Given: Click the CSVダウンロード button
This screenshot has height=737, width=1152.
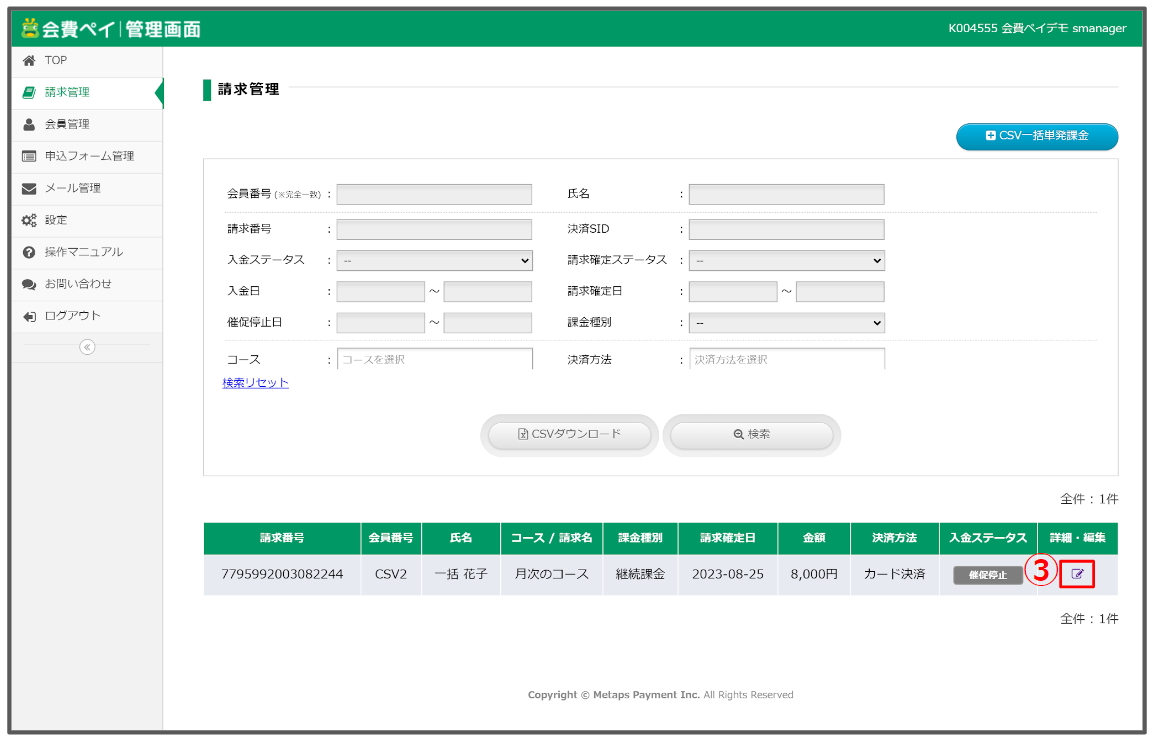Looking at the screenshot, I should click(x=569, y=435).
